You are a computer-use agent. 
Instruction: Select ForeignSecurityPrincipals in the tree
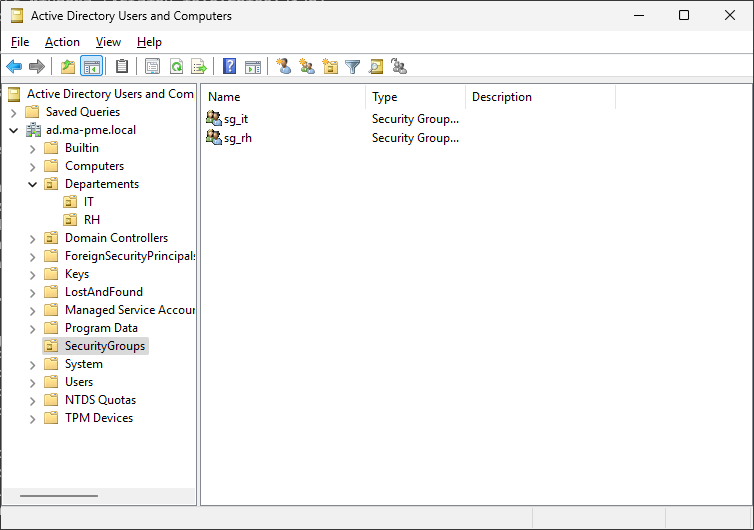pyautogui.click(x=130, y=256)
